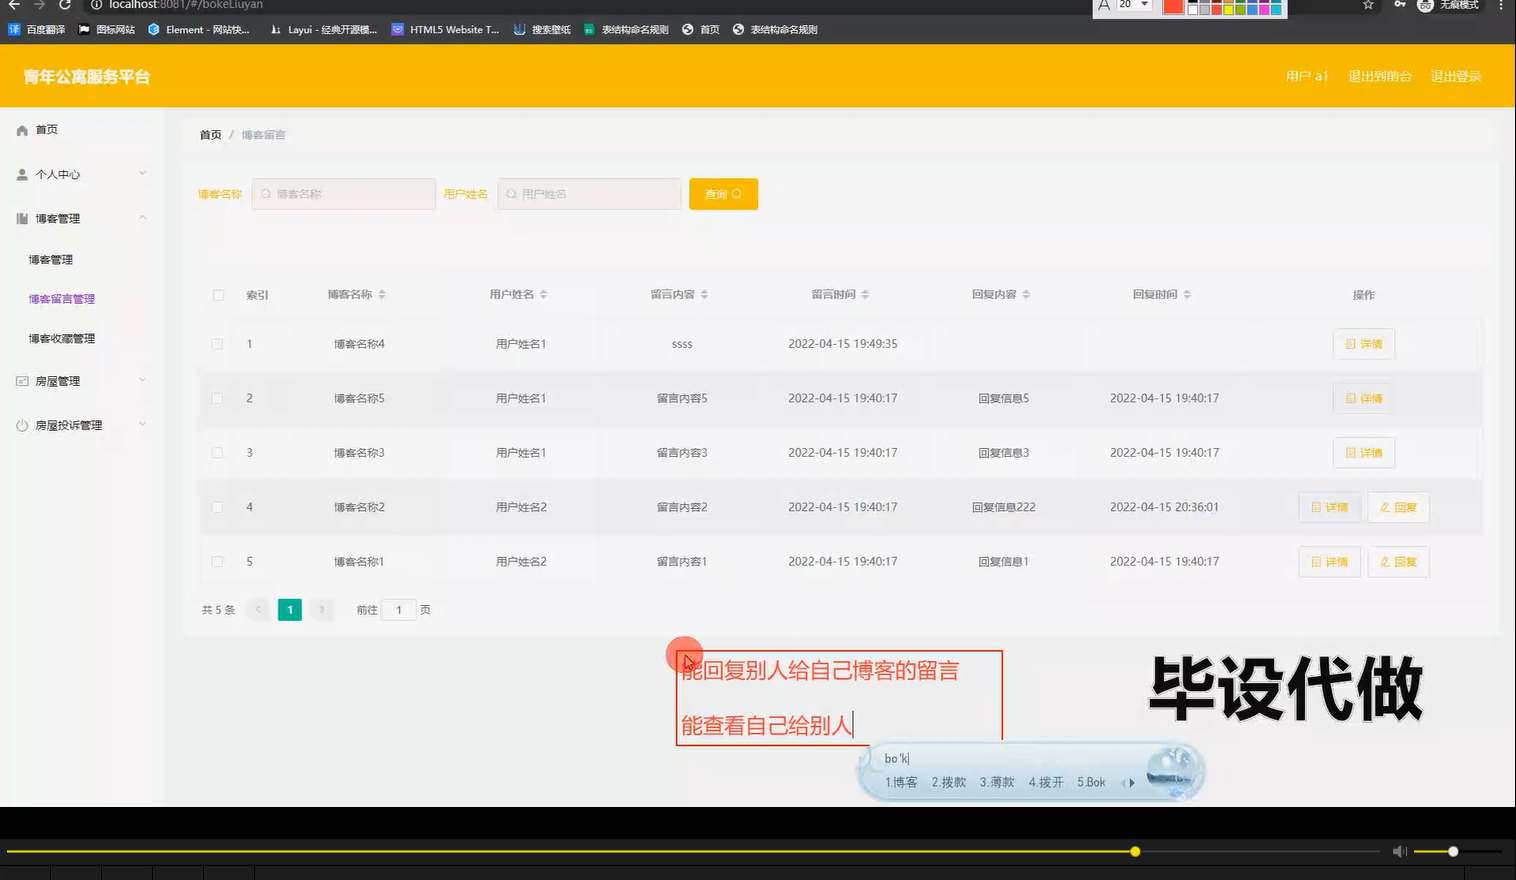Image resolution: width=1516 pixels, height=880 pixels.
Task: Check the checkbox for row 博客名称1
Action: (x=217, y=562)
